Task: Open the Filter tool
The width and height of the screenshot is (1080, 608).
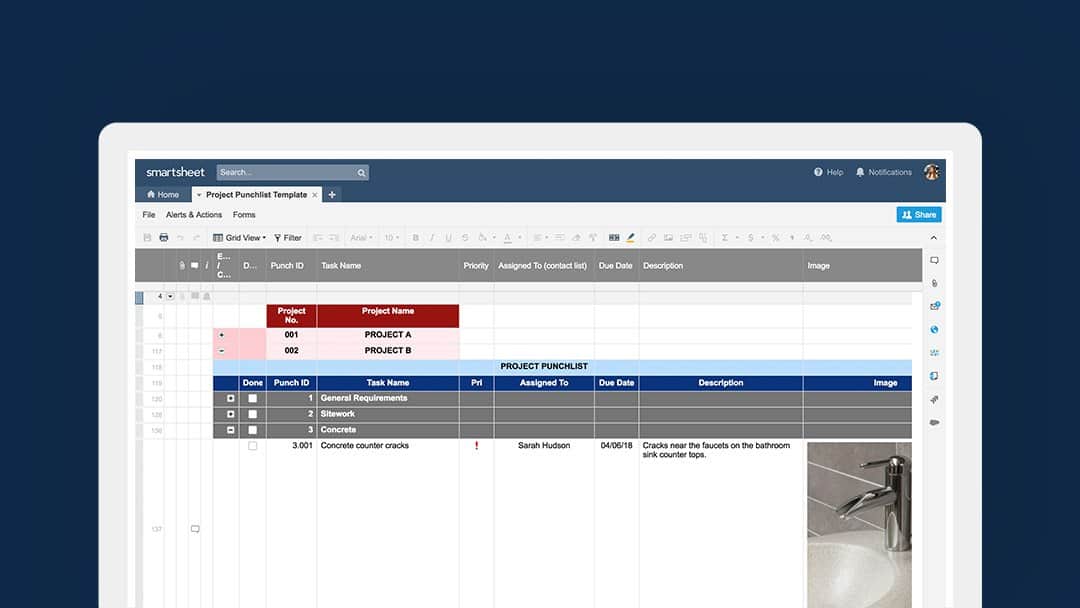Action: coord(288,238)
